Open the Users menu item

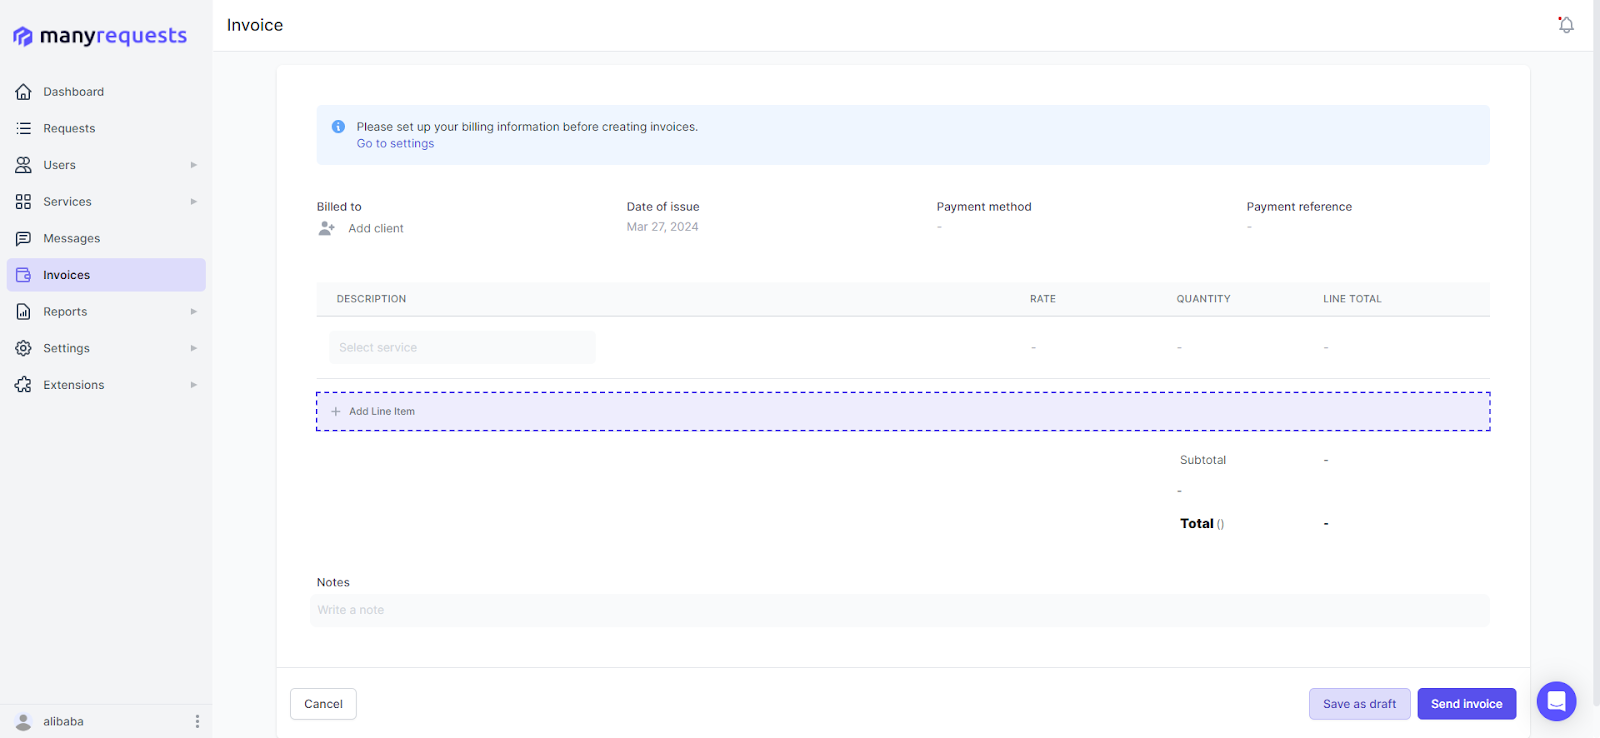(x=106, y=165)
